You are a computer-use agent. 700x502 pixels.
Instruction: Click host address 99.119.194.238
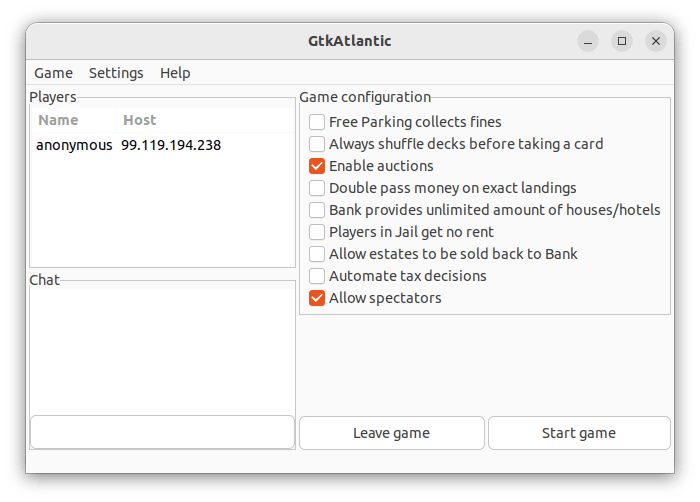[171, 145]
